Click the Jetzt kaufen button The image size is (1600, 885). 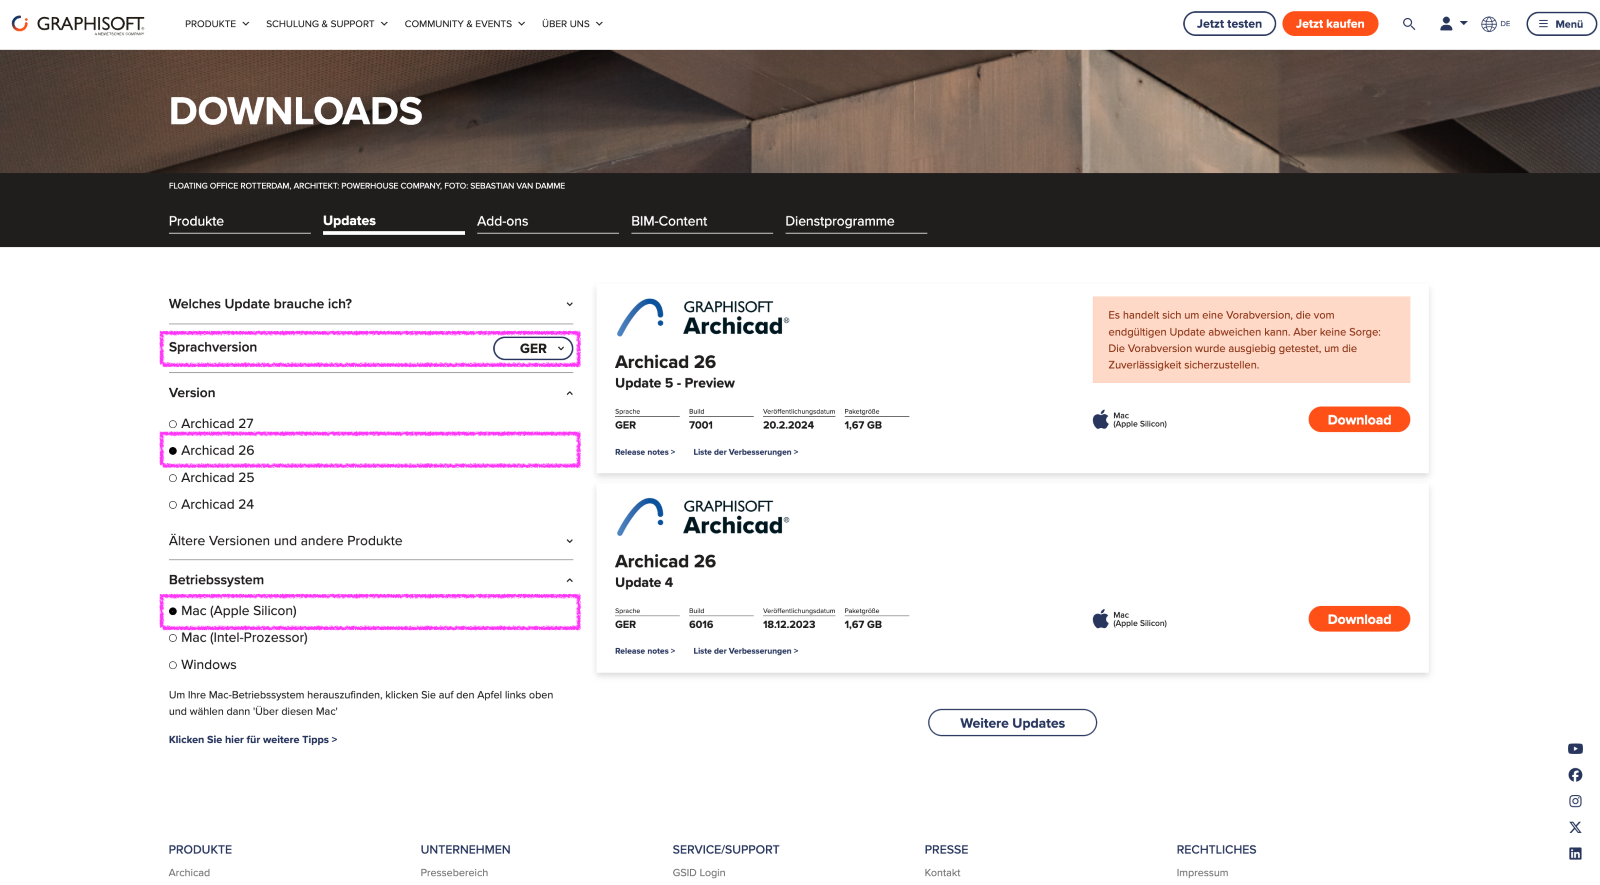pyautogui.click(x=1330, y=24)
